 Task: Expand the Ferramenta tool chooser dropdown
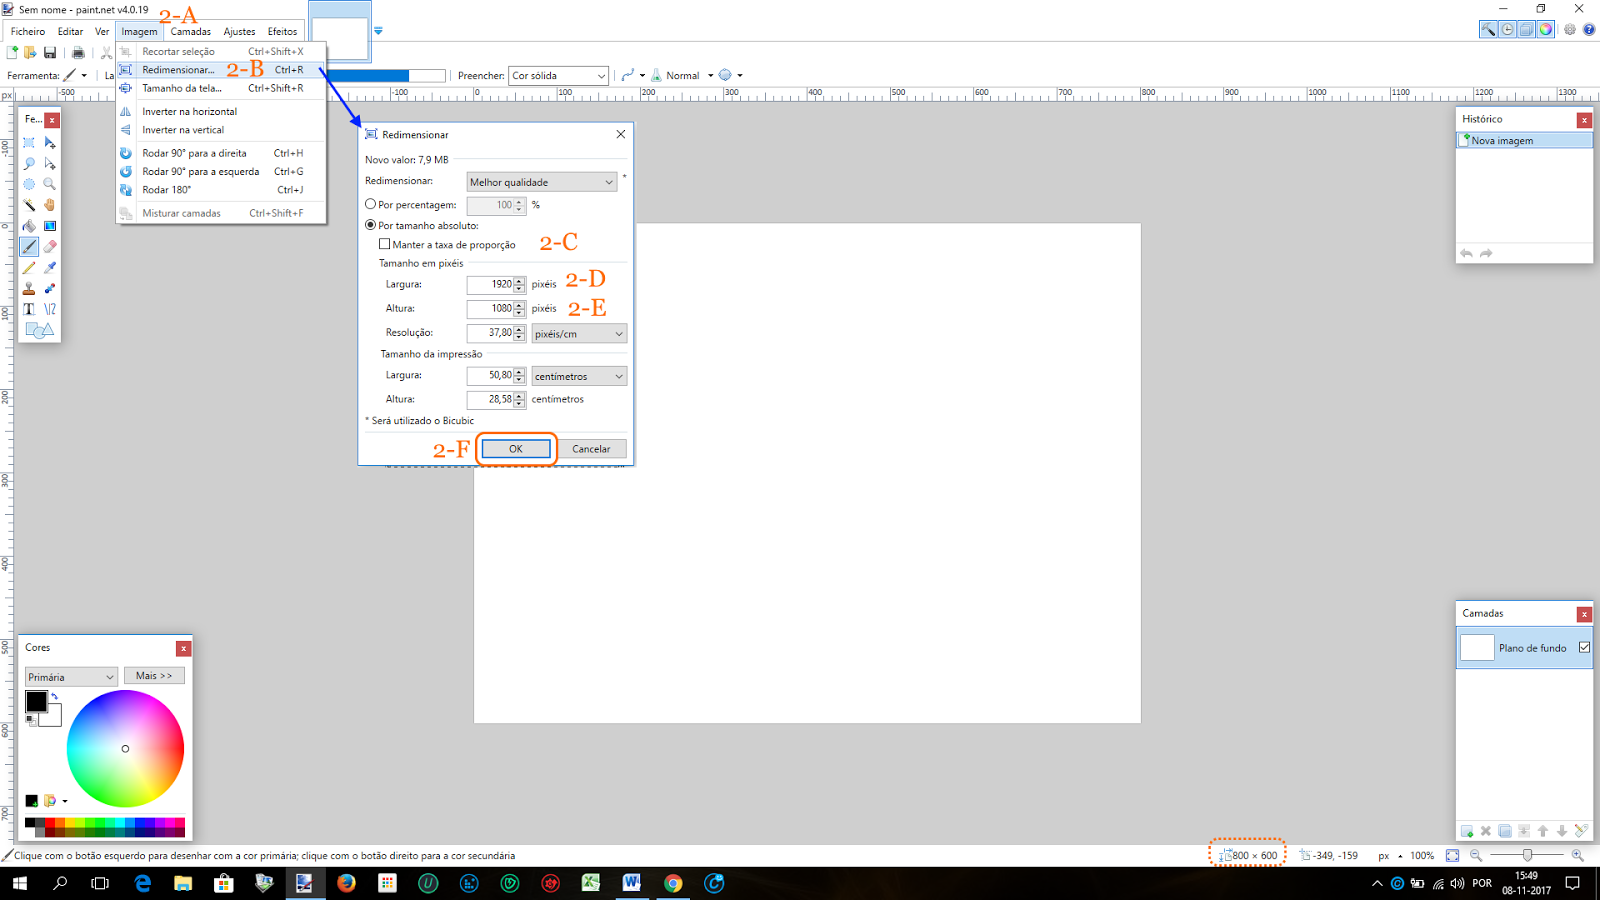click(x=75, y=76)
